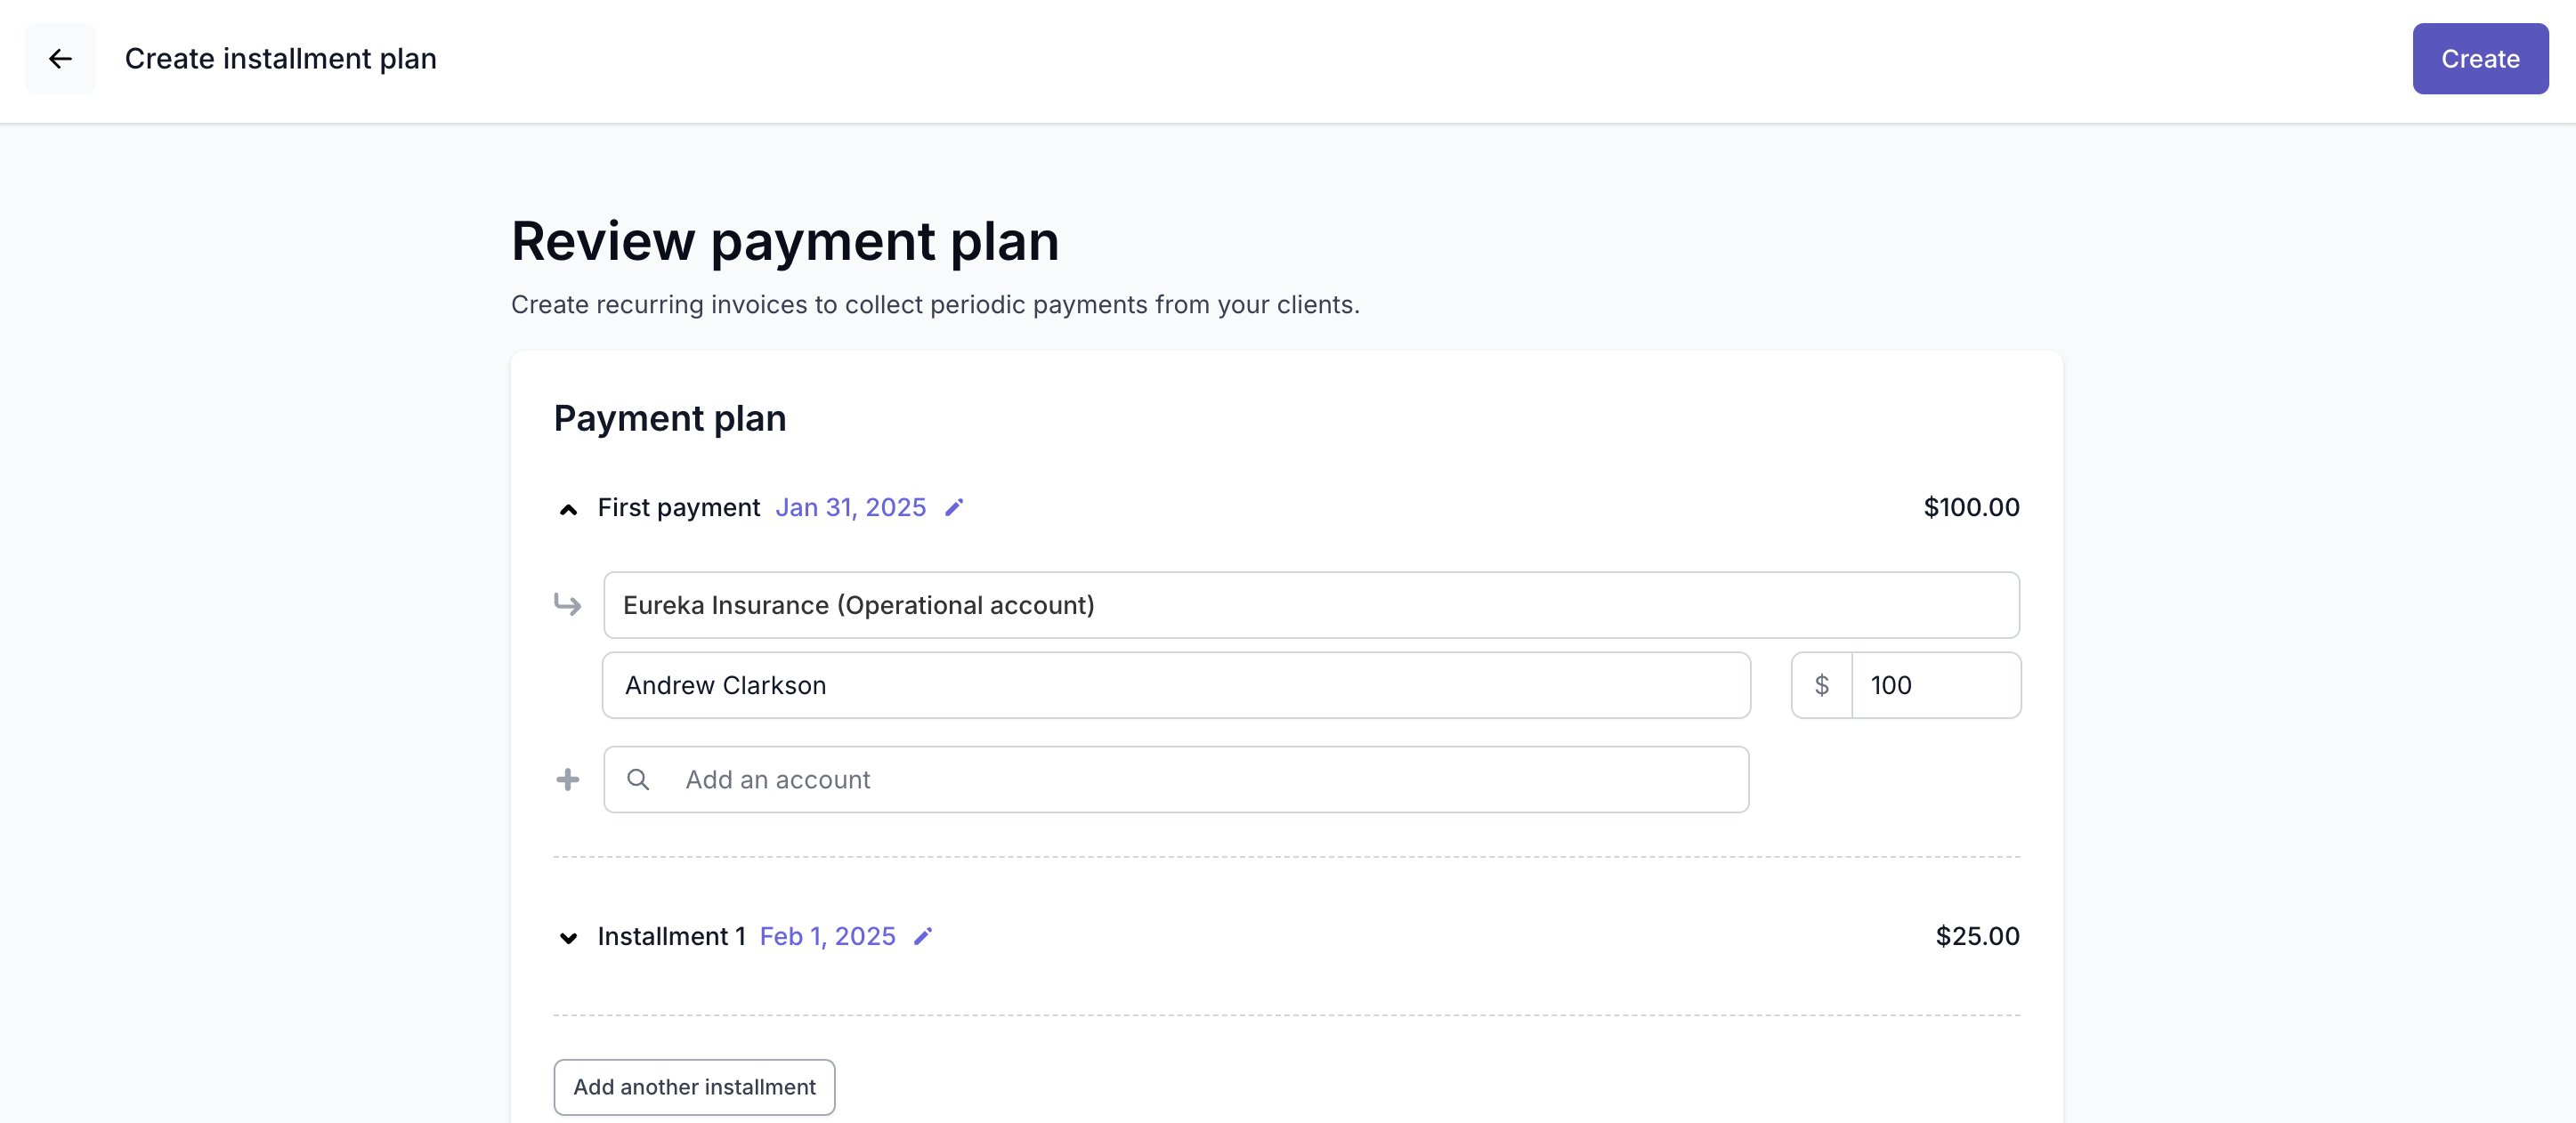2576x1123 pixels.
Task: Click the plus icon beside Add an account
Action: pos(567,779)
